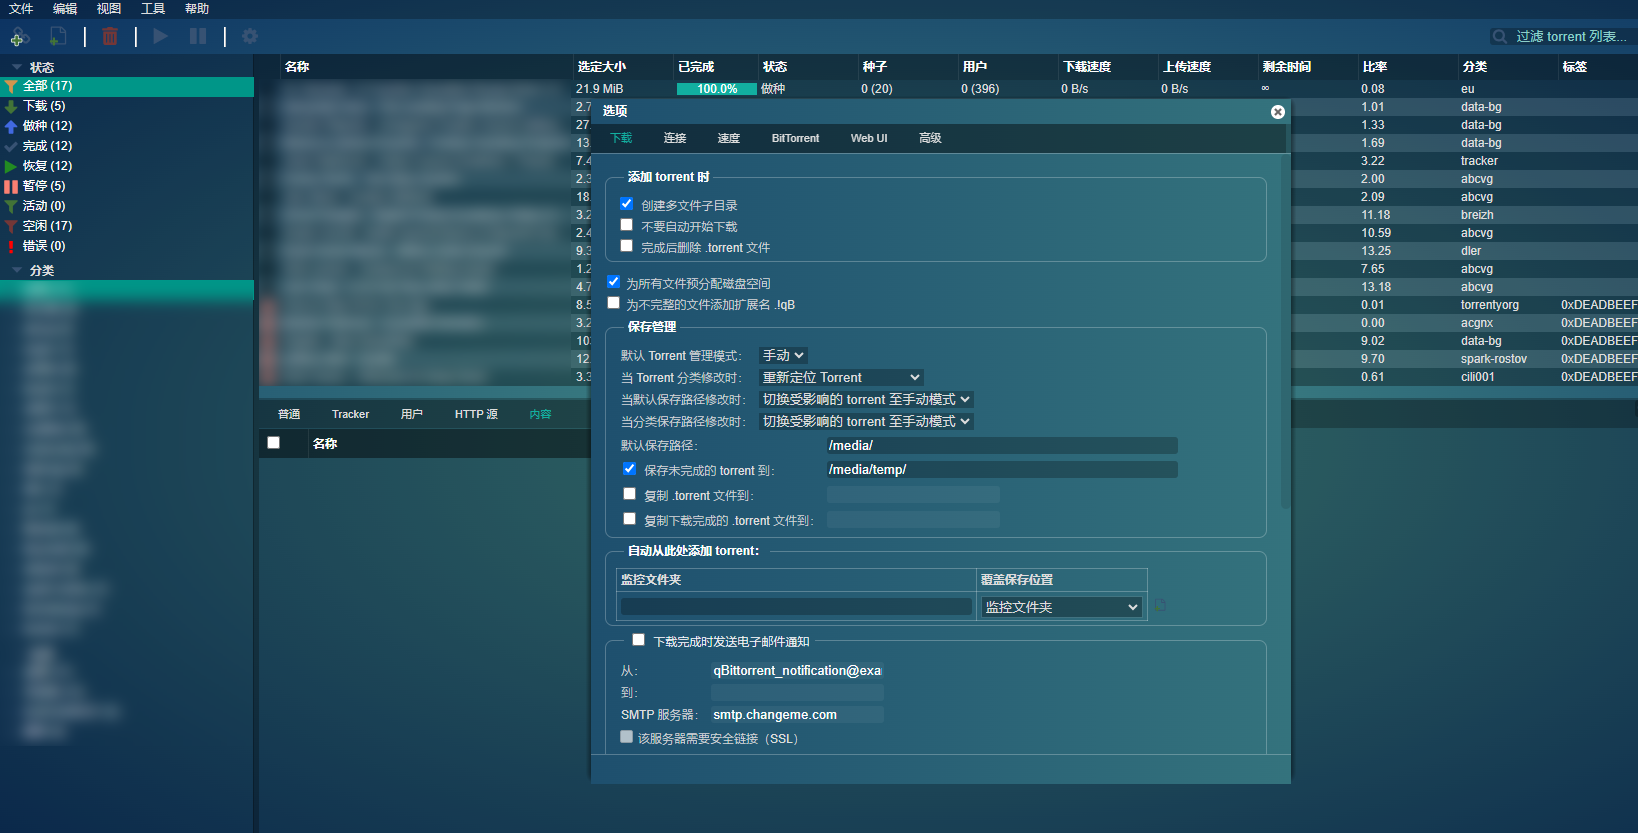Open the 工具 menu
The image size is (1638, 833).
click(153, 9)
